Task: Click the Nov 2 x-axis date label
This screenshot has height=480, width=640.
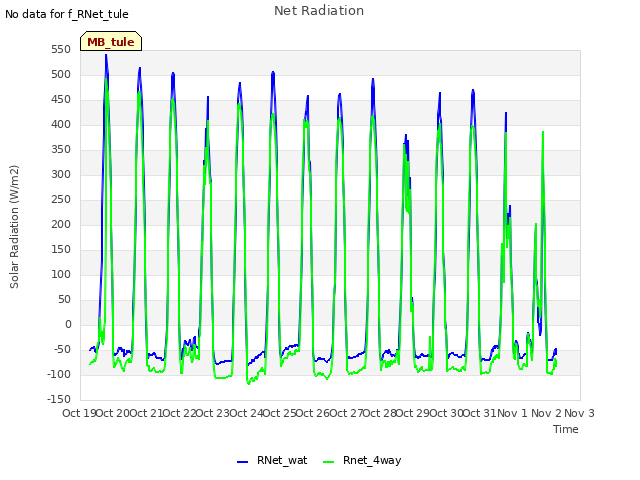Action: (x=546, y=413)
